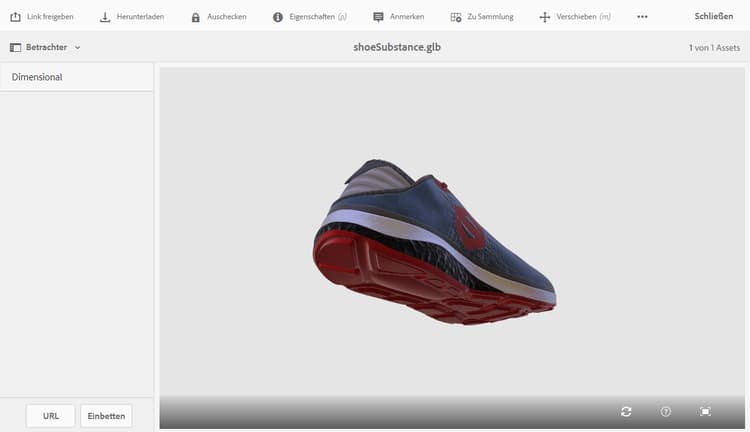Click the Herunterladen download icon
Viewport: 750px width, 432px height.
coord(105,17)
